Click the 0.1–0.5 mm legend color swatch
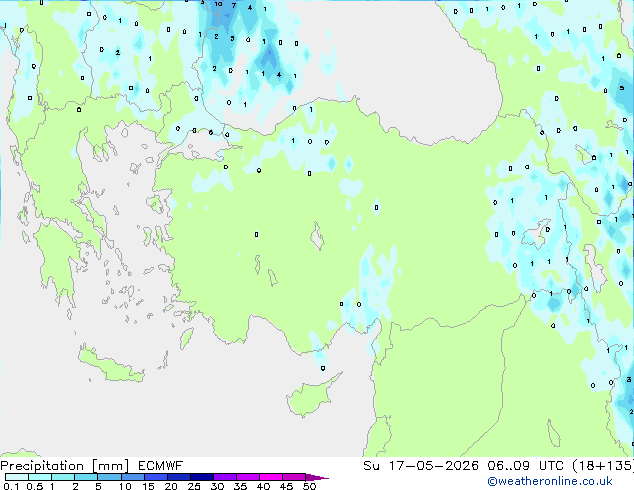The image size is (634, 490). 17,477
